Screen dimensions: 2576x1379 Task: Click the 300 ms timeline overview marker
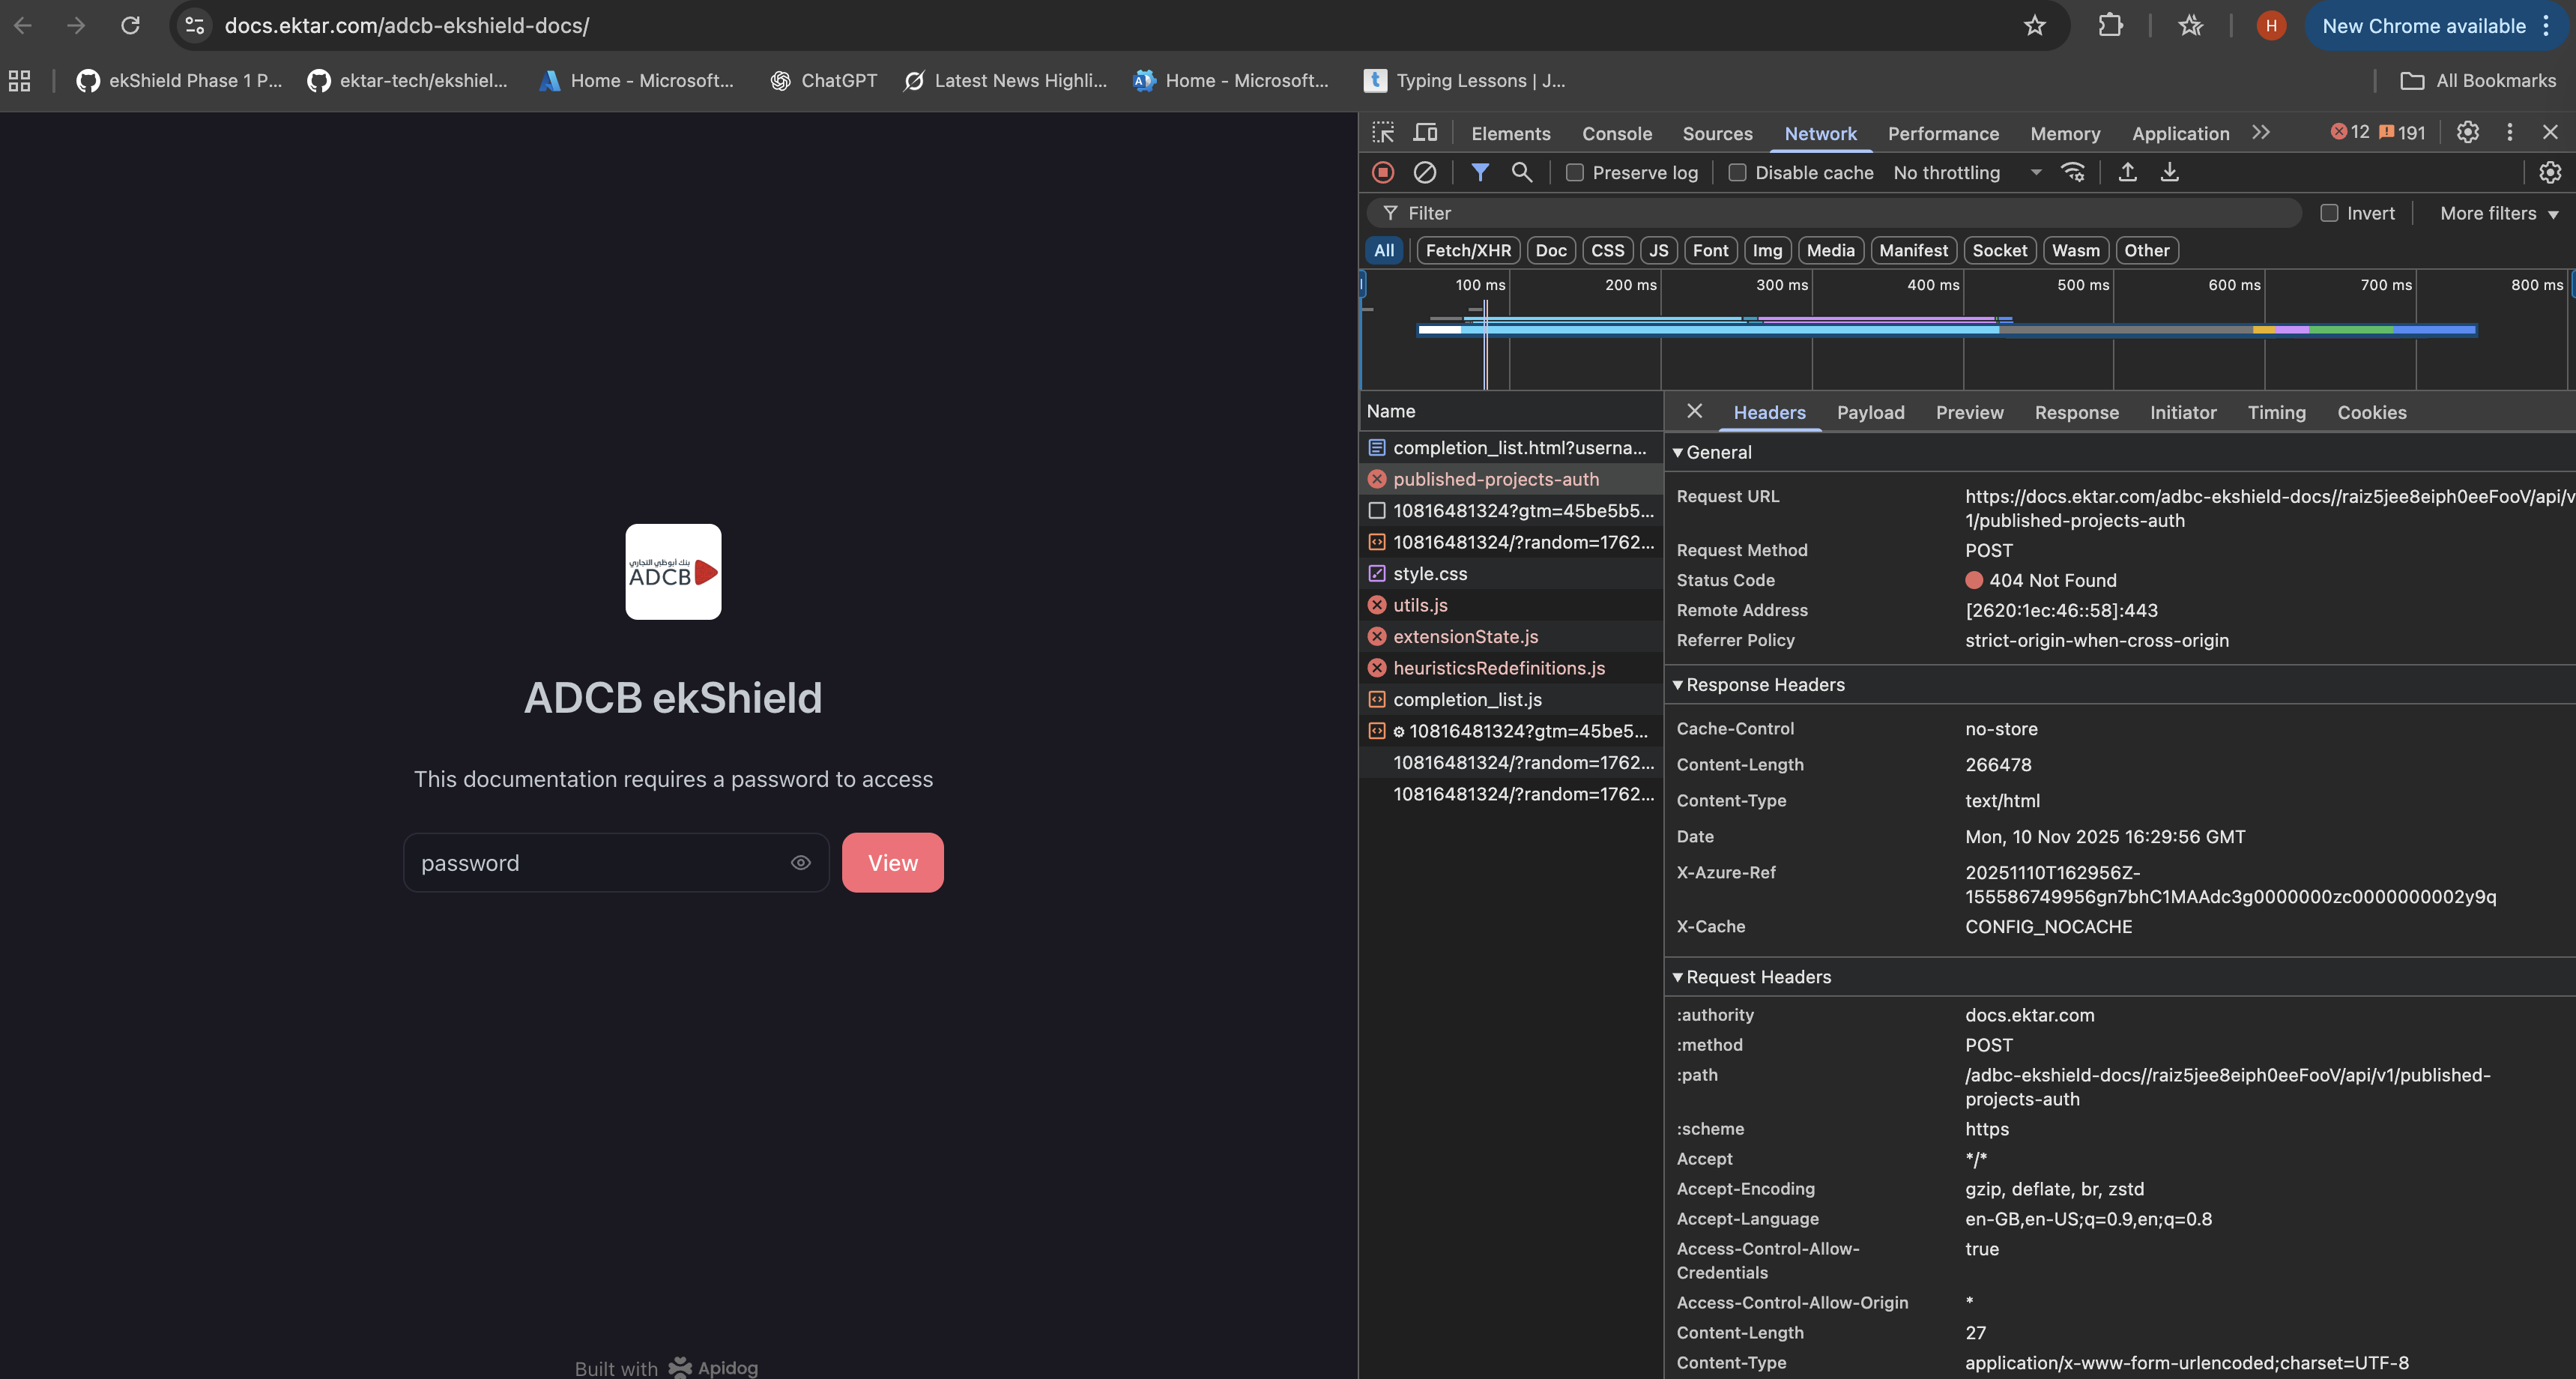[1781, 285]
